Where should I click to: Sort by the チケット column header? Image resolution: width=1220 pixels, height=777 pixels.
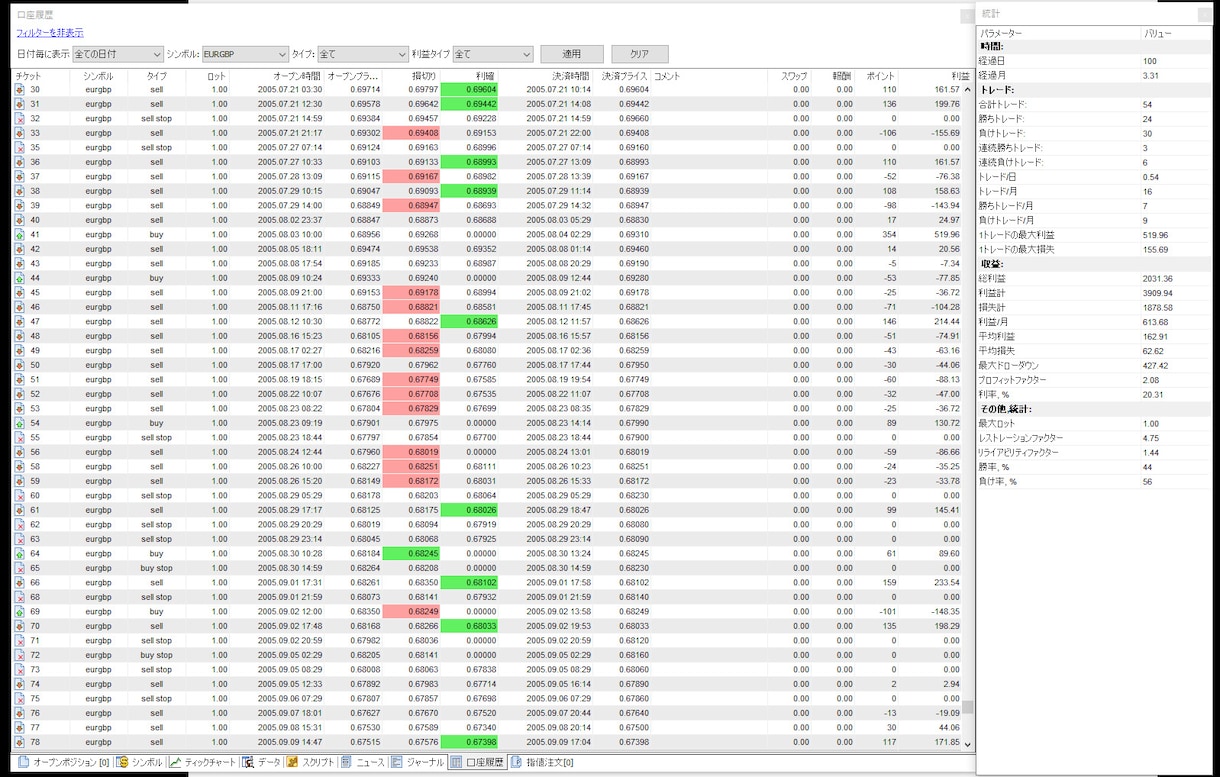tap(41, 76)
